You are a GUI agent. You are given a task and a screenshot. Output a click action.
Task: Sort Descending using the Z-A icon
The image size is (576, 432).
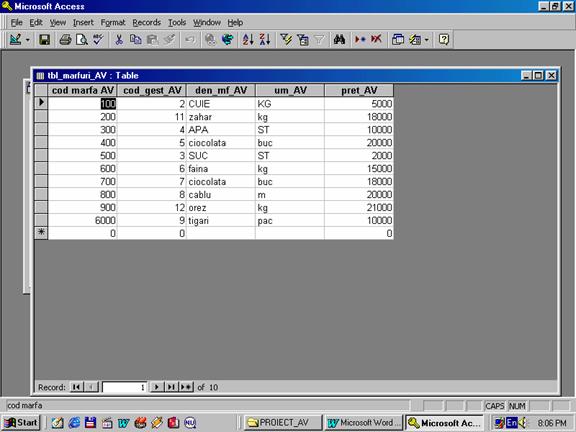[265, 39]
